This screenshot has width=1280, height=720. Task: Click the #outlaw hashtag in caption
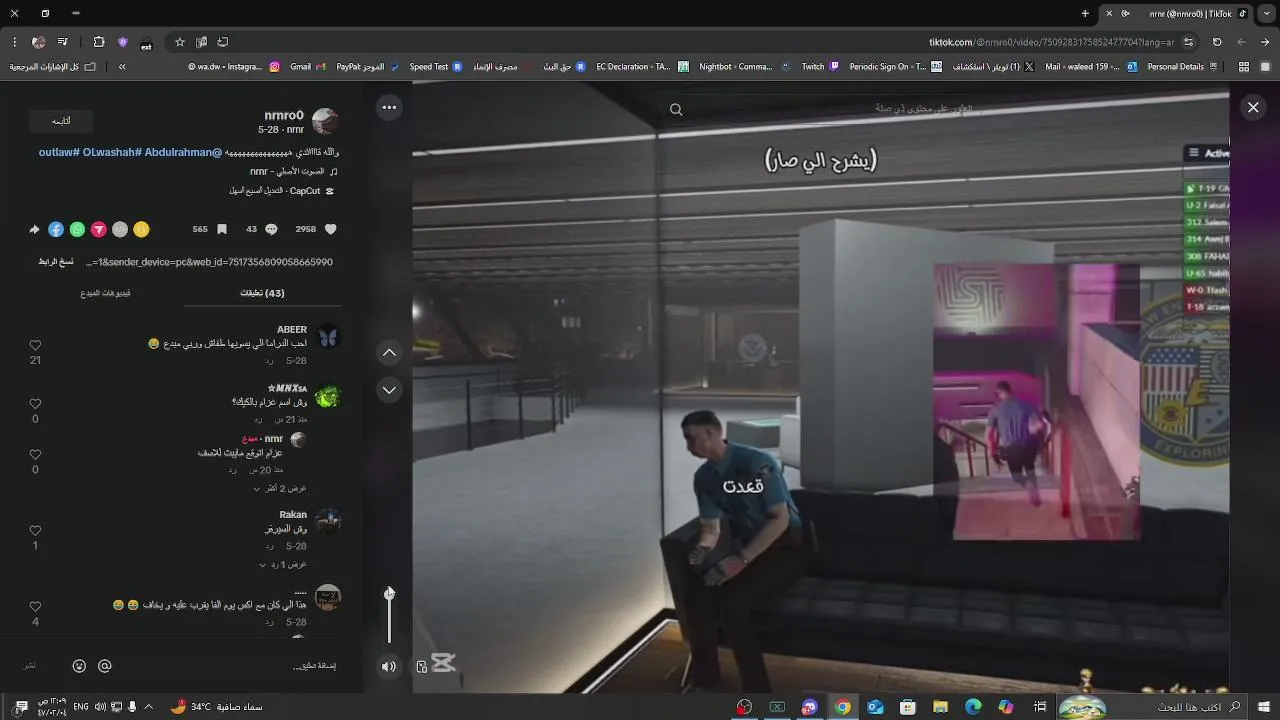[x=59, y=152]
